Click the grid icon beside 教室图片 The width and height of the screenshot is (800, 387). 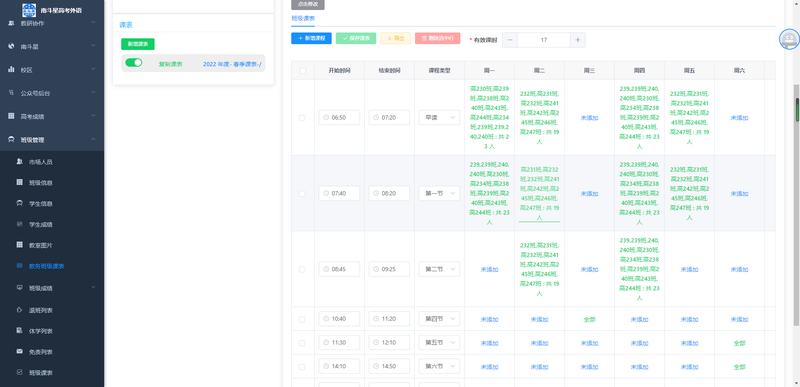click(x=19, y=245)
